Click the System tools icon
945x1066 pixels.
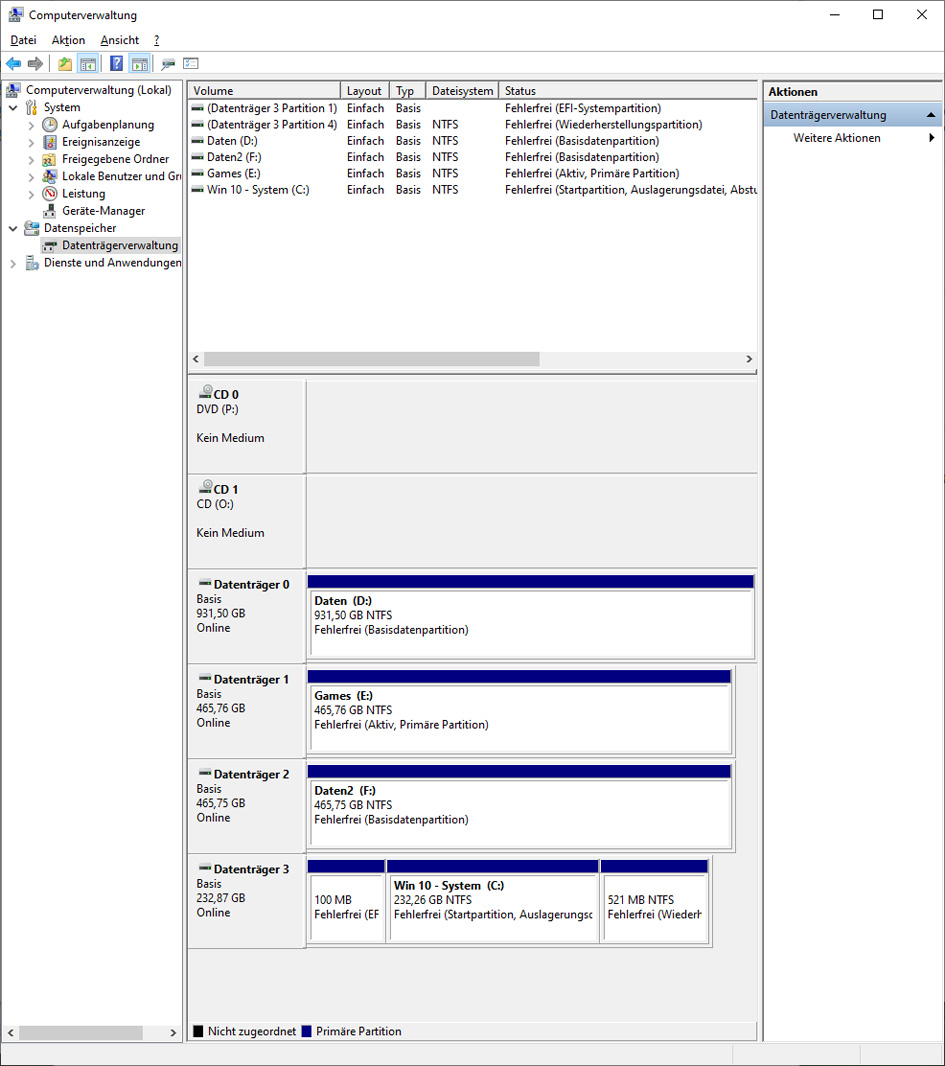[31, 107]
